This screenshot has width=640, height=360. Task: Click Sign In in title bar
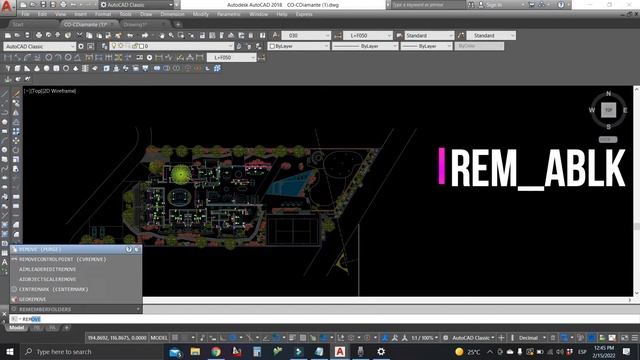tap(494, 5)
